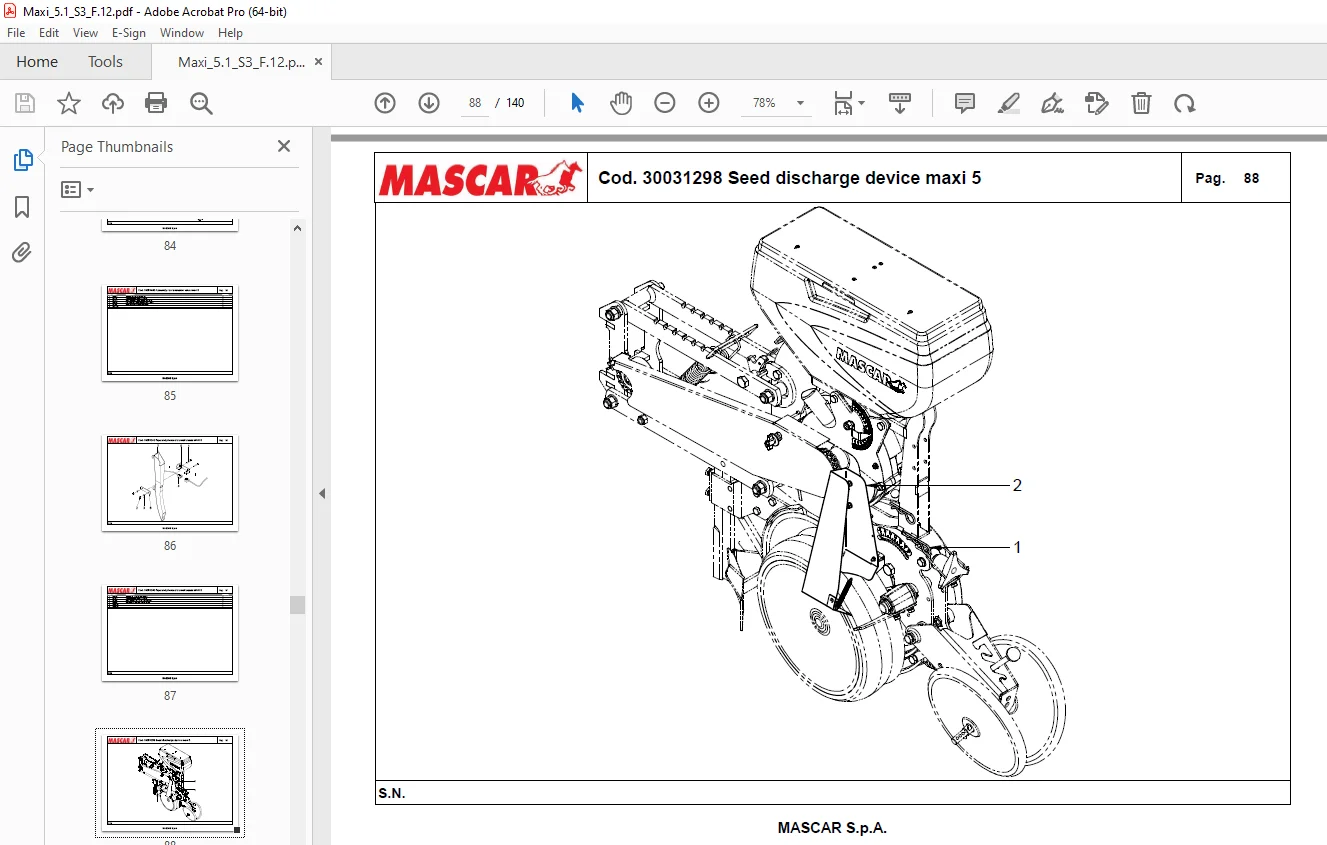The width and height of the screenshot is (1327, 845).
Task: Expand the fit page options arrow
Action: 862,103
